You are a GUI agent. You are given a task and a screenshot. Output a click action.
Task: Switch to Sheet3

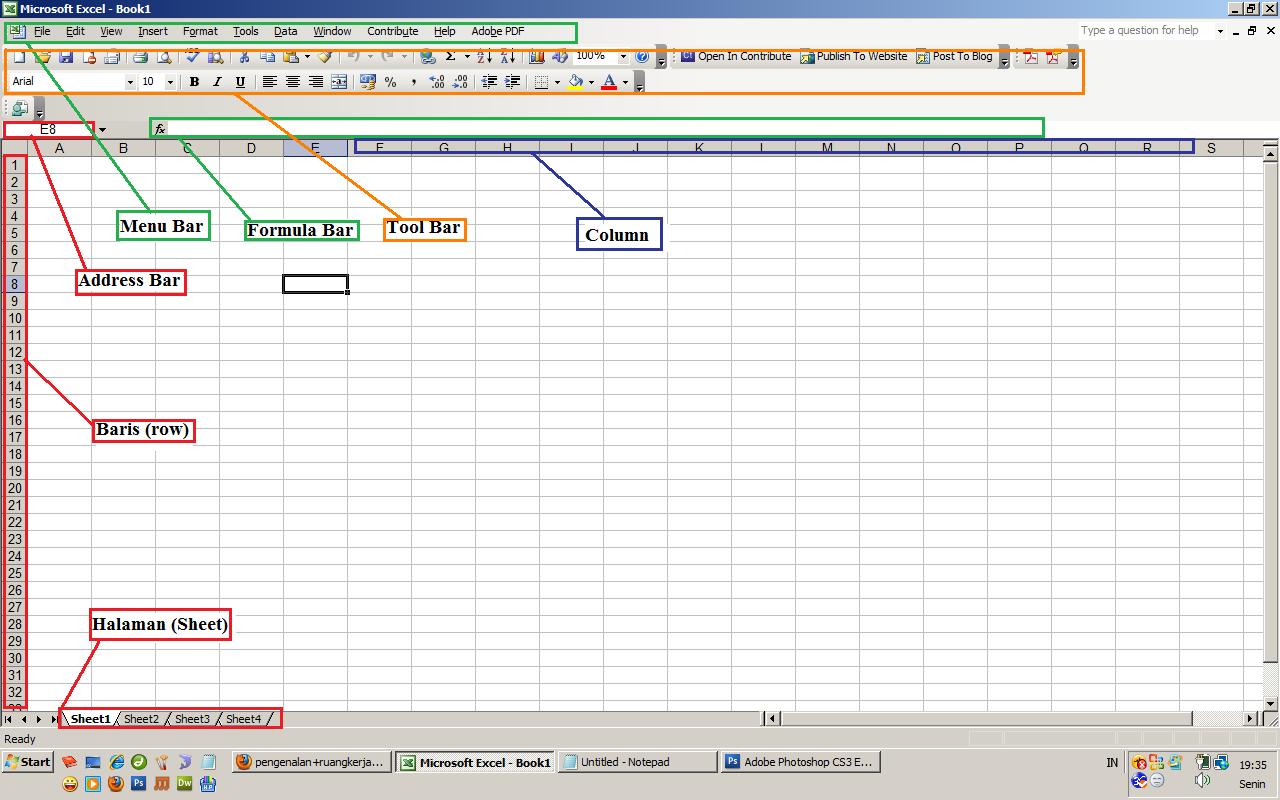tap(192, 718)
